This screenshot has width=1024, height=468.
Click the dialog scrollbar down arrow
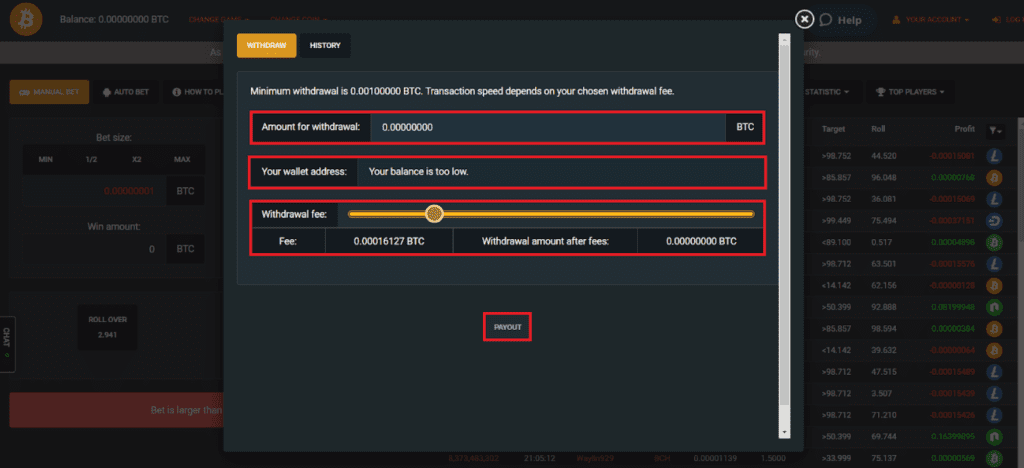click(784, 432)
